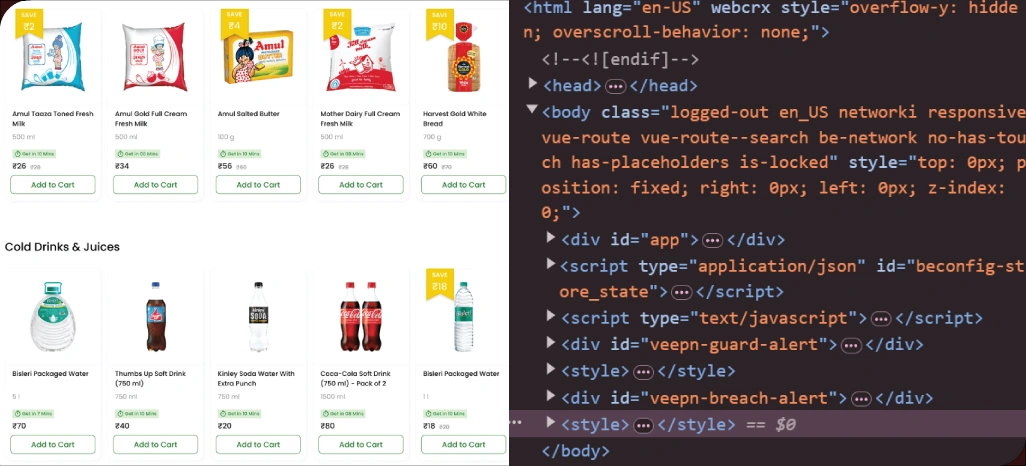Screen dimensions: 1026x466
Task: Expand the veepn-breach-alert div node
Action: tap(551, 397)
